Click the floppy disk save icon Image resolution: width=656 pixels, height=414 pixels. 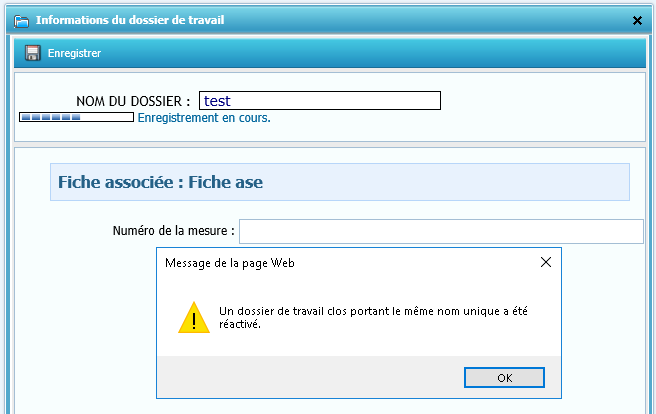pos(32,53)
